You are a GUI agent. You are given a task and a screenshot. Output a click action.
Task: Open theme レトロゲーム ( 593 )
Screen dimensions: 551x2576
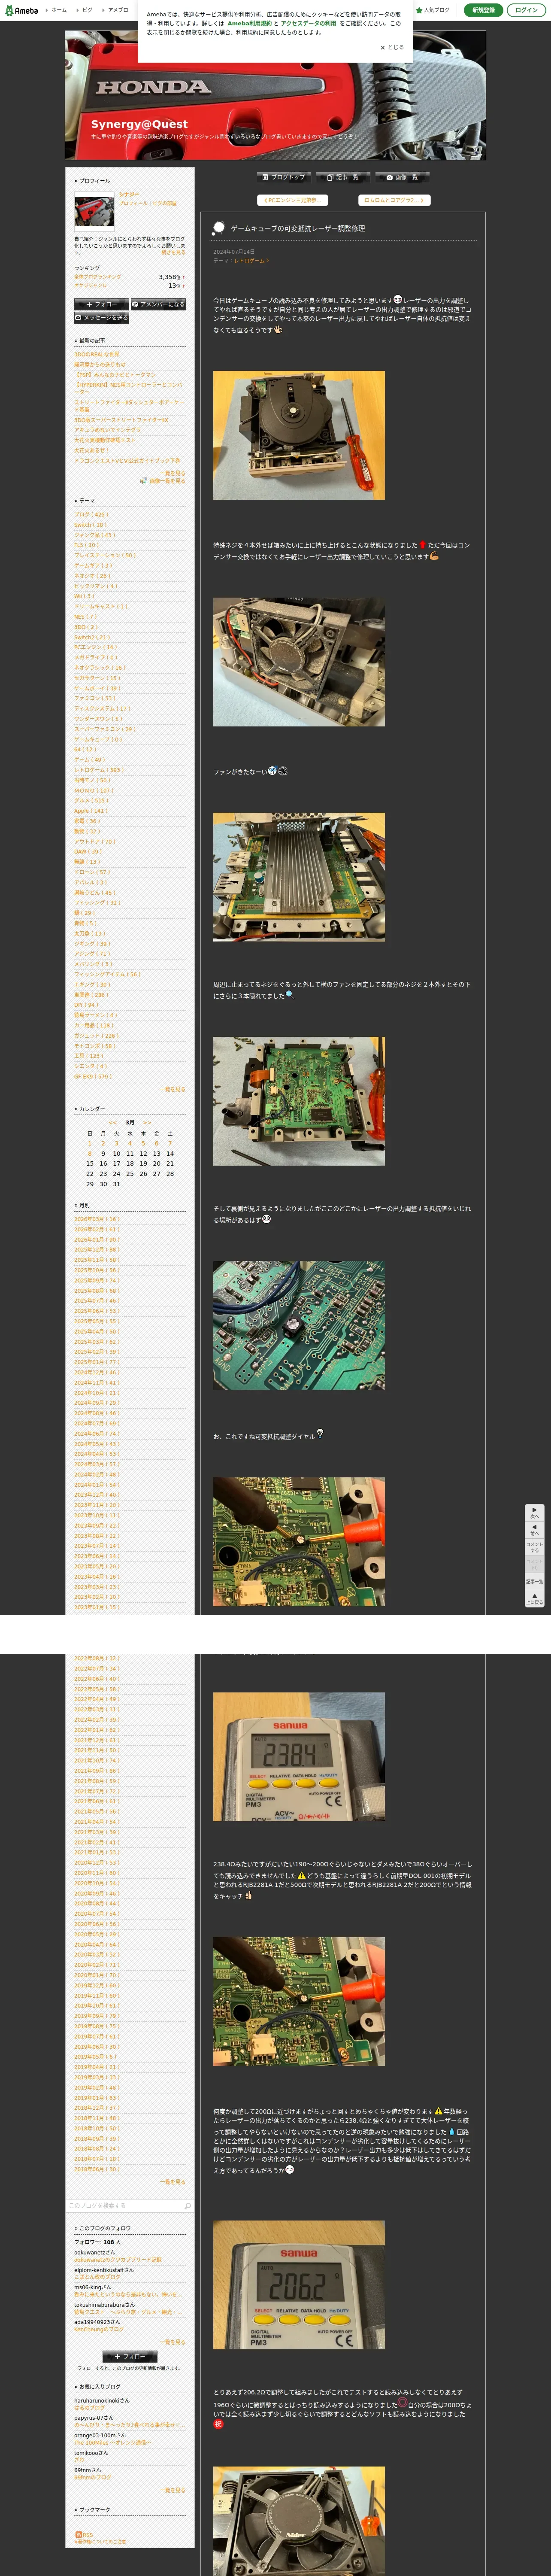pyautogui.click(x=99, y=769)
